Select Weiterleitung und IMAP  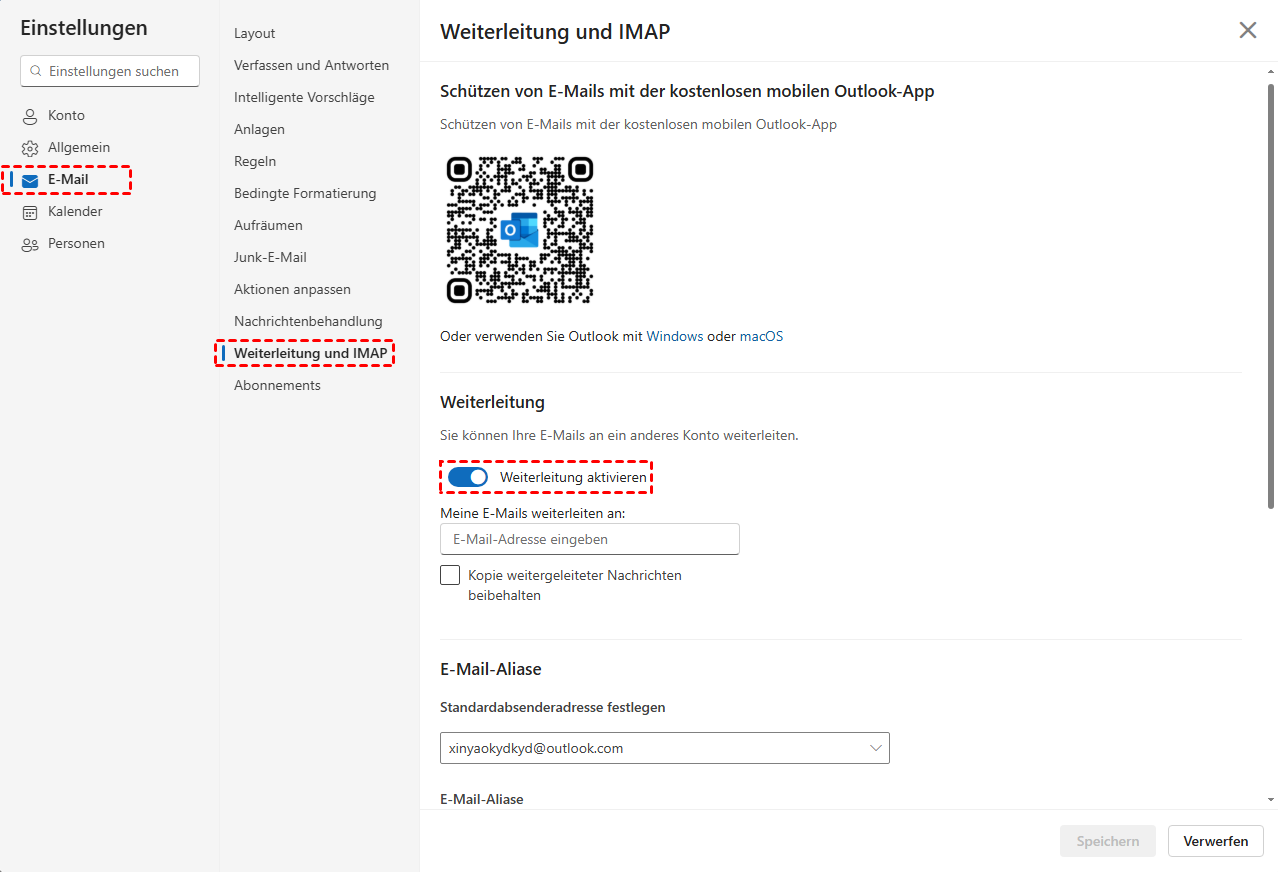[311, 353]
